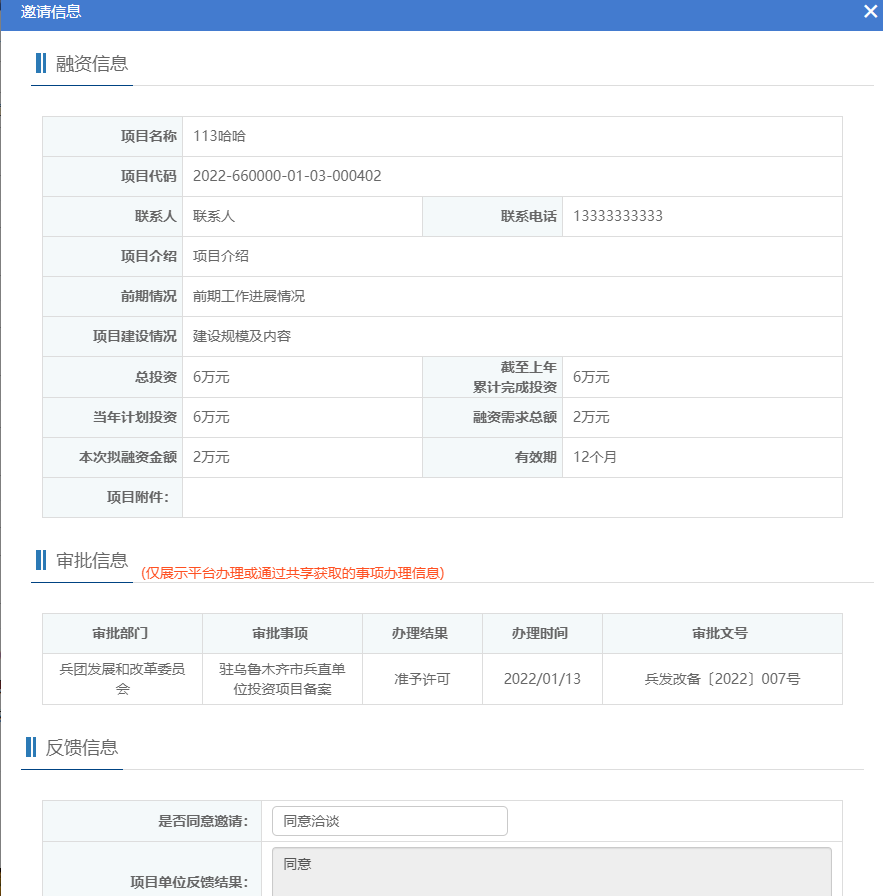Image resolution: width=883 pixels, height=896 pixels.
Task: Click the 办理时间 column header
Action: pyautogui.click(x=542, y=633)
